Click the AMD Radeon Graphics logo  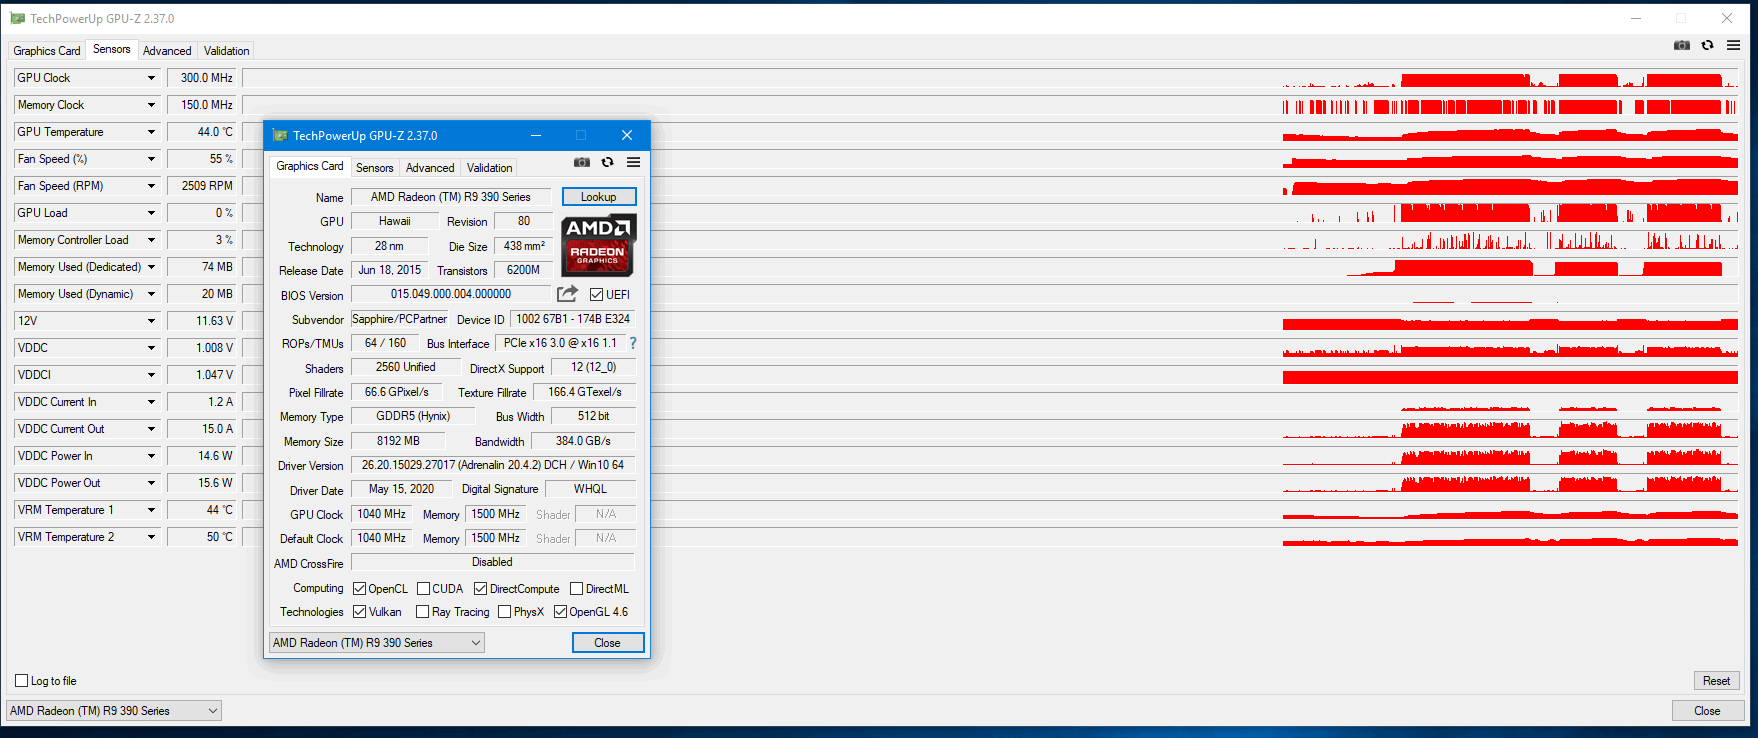click(598, 245)
